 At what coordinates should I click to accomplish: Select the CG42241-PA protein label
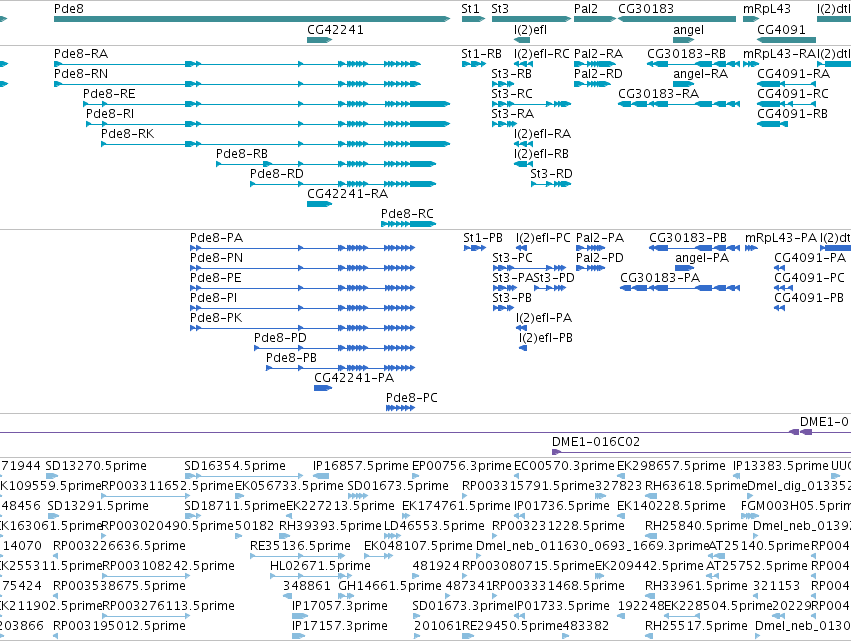(x=354, y=379)
